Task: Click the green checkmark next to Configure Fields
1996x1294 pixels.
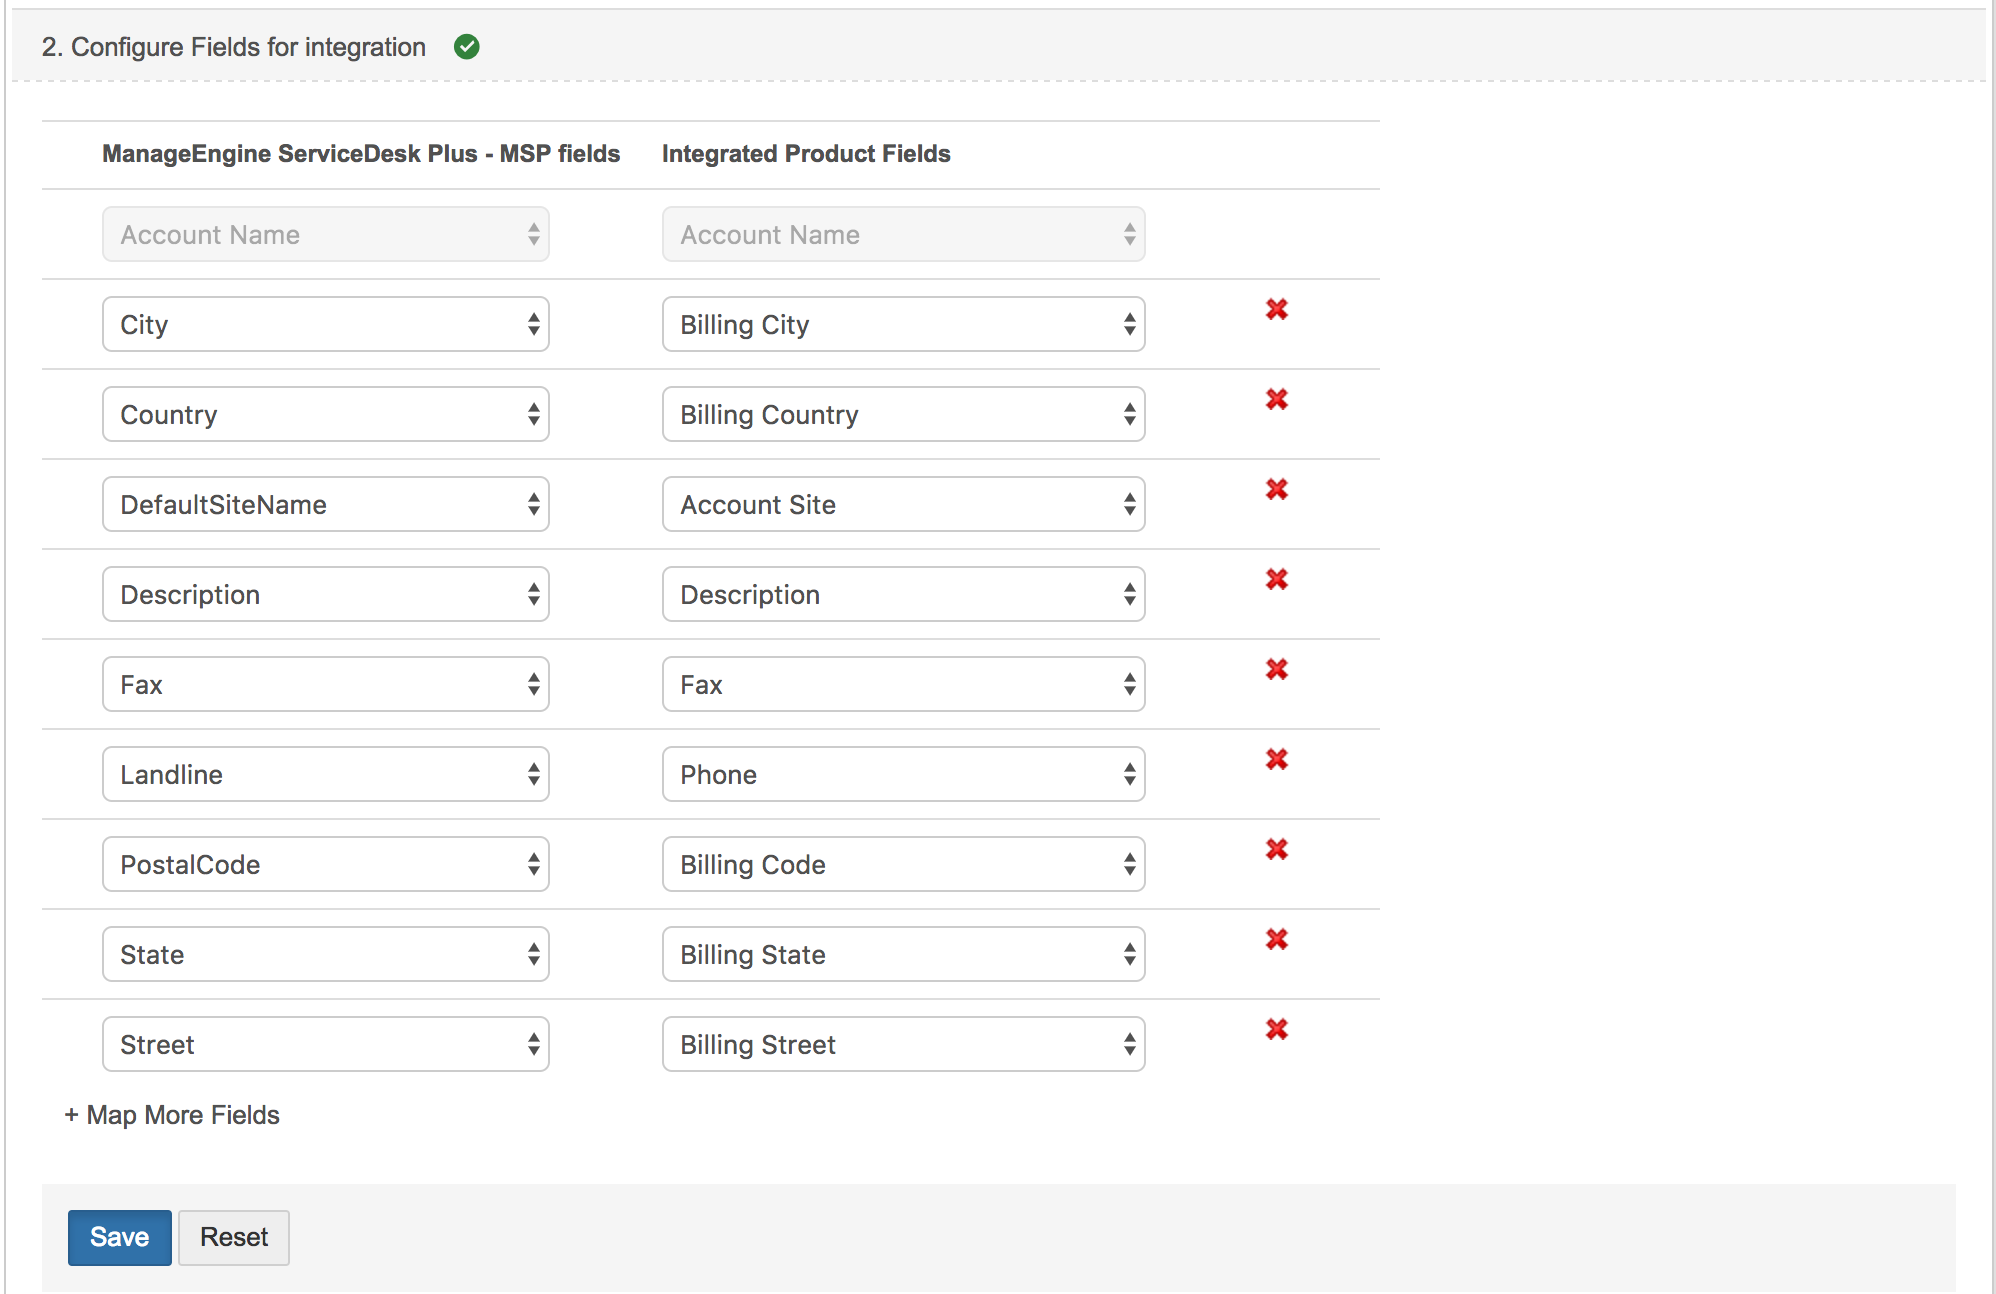Action: tap(466, 47)
